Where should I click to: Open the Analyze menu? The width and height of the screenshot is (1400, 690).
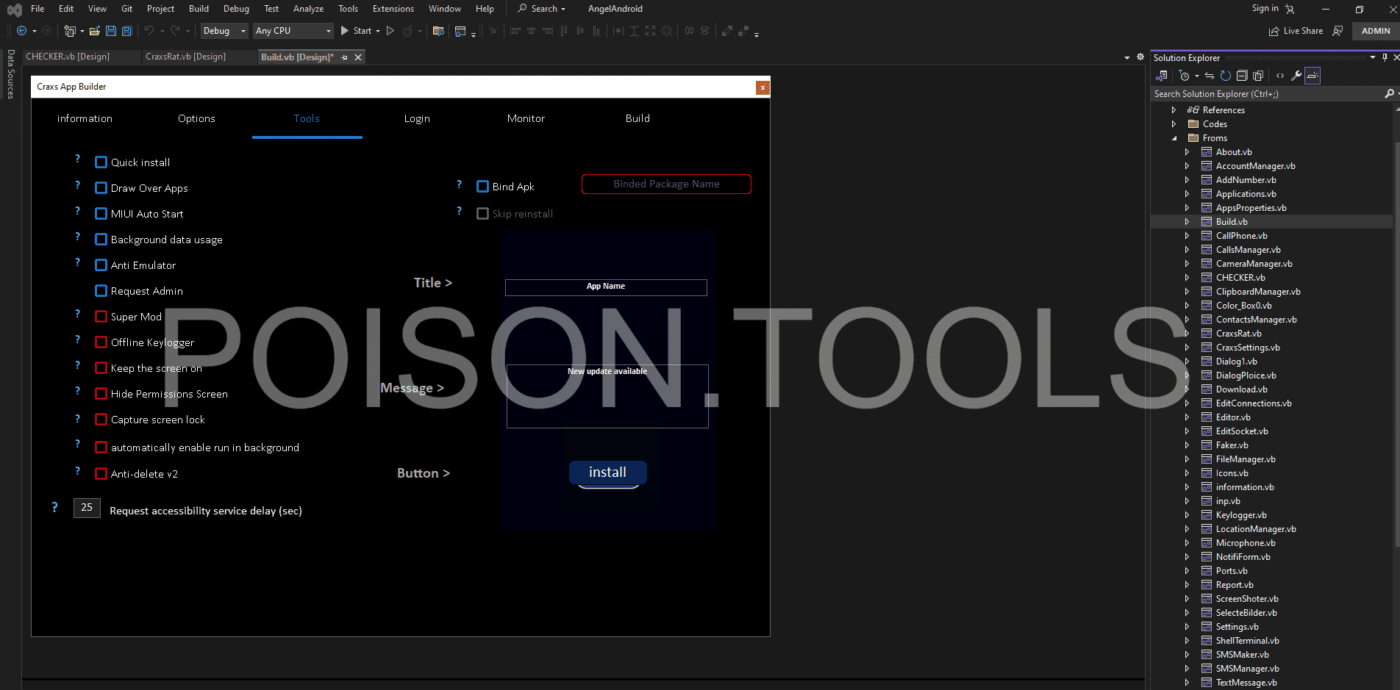pyautogui.click(x=308, y=9)
